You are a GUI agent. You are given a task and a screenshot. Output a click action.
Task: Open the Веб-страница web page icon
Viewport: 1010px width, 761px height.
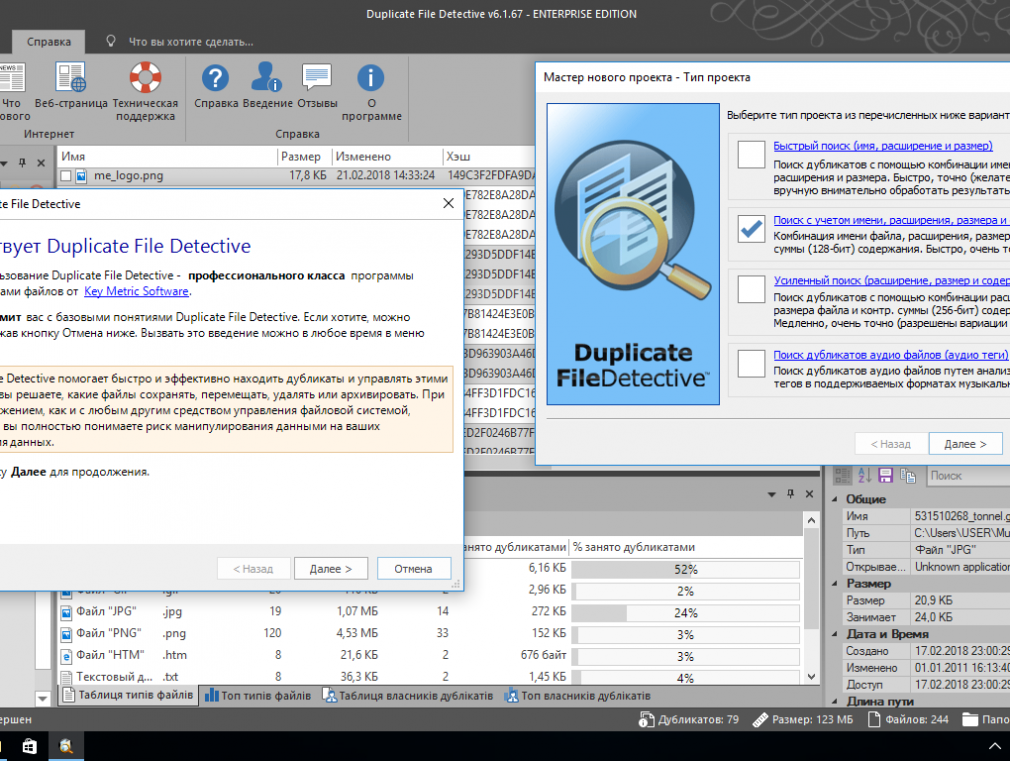coord(70,77)
